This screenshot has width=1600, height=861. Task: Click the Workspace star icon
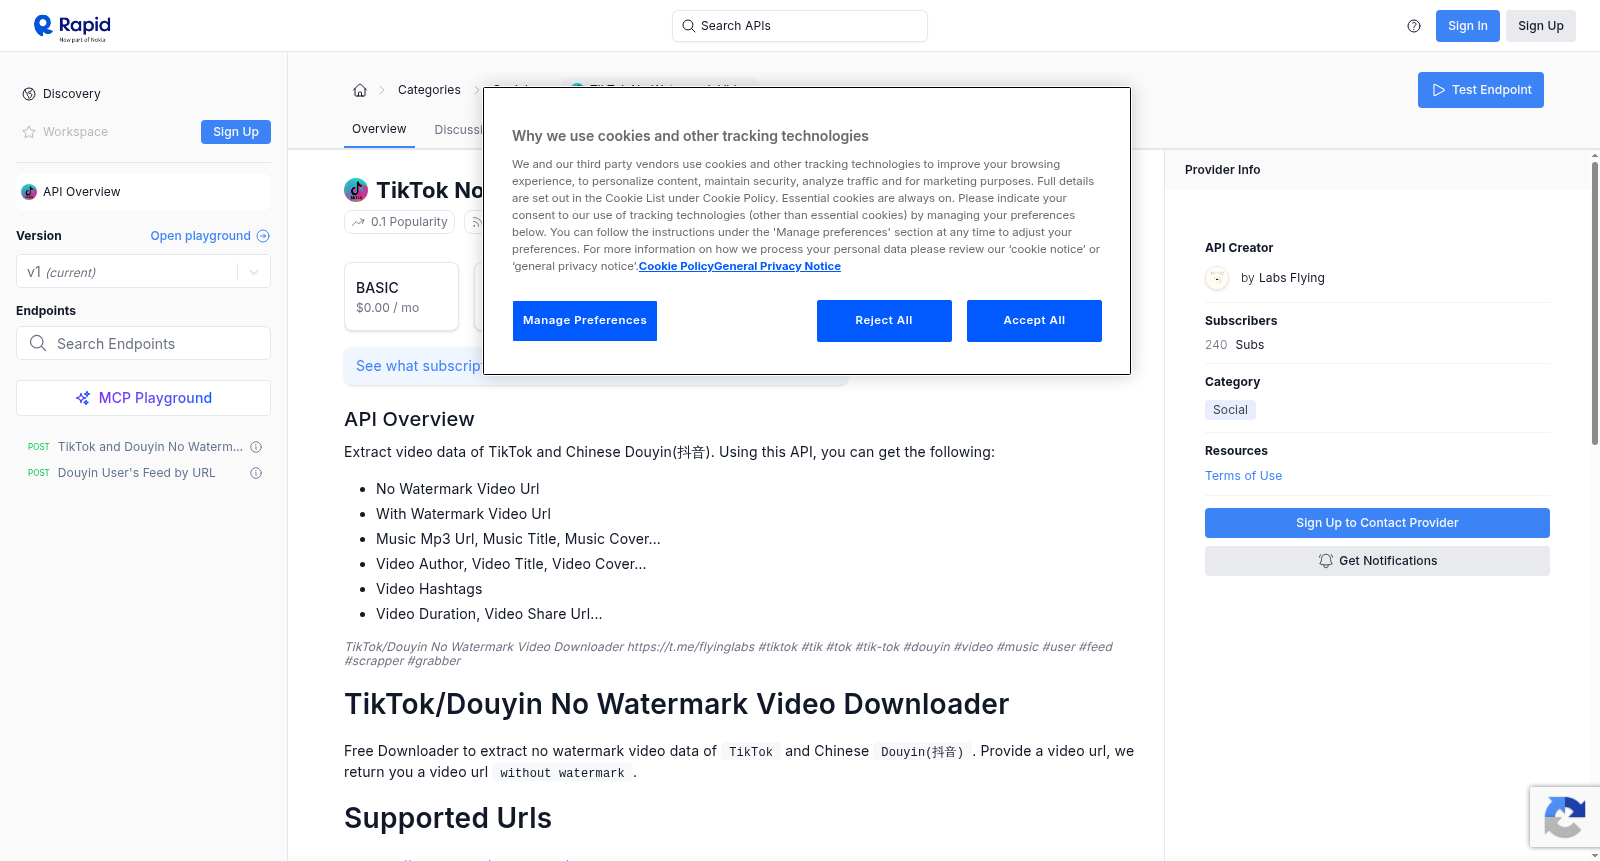(x=29, y=132)
